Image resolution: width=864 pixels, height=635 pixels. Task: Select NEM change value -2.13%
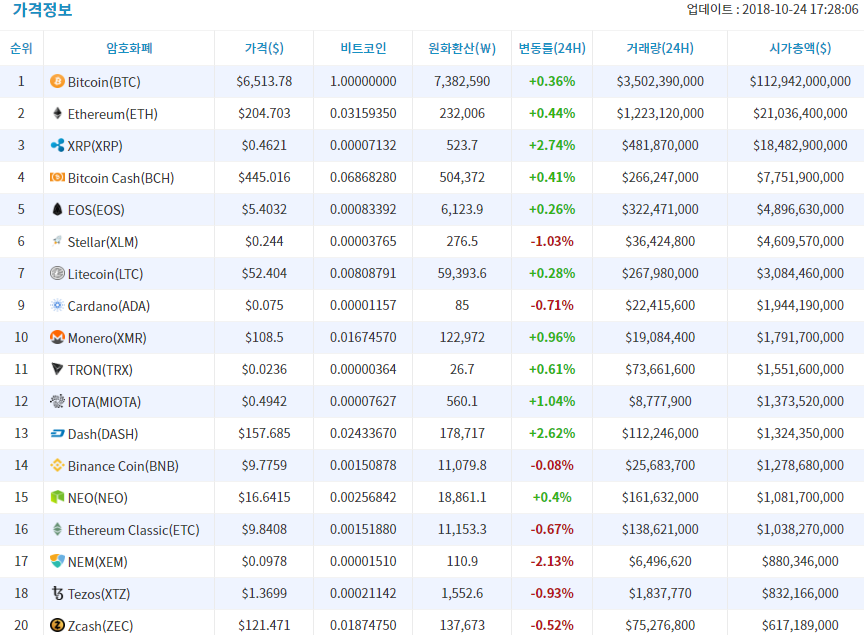tap(552, 562)
